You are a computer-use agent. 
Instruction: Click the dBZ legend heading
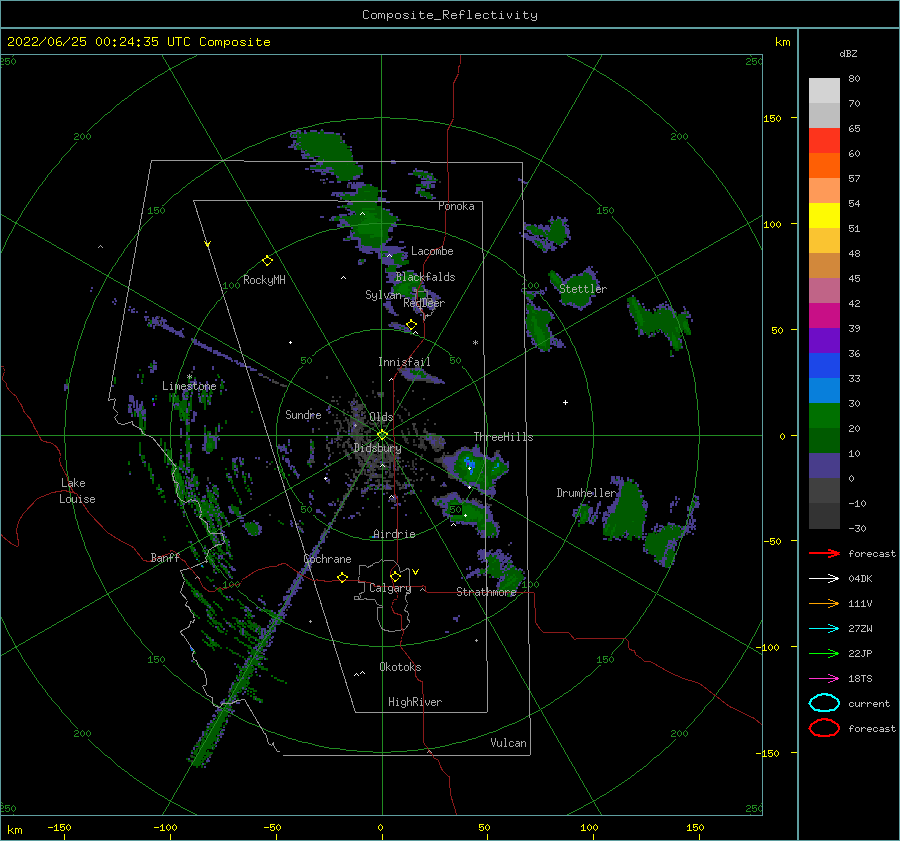(x=848, y=53)
